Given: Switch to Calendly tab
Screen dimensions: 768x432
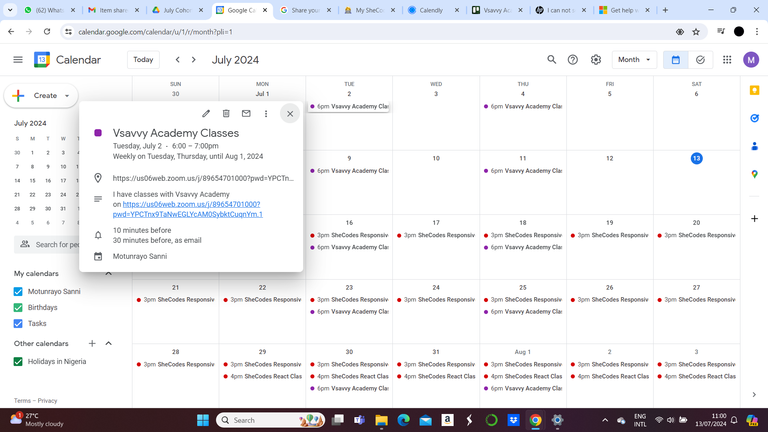Looking at the screenshot, I should coord(433,10).
